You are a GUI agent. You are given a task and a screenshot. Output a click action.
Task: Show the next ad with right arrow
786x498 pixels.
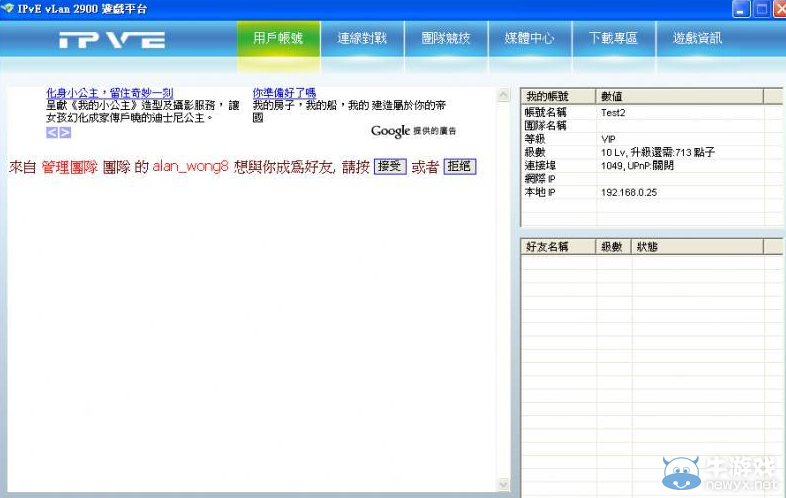point(65,132)
